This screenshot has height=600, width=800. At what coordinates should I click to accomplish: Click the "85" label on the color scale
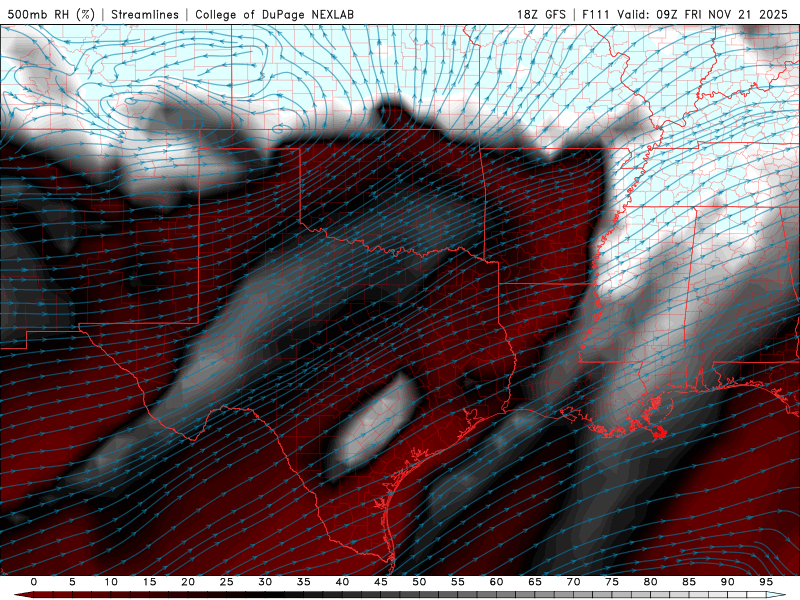689,582
